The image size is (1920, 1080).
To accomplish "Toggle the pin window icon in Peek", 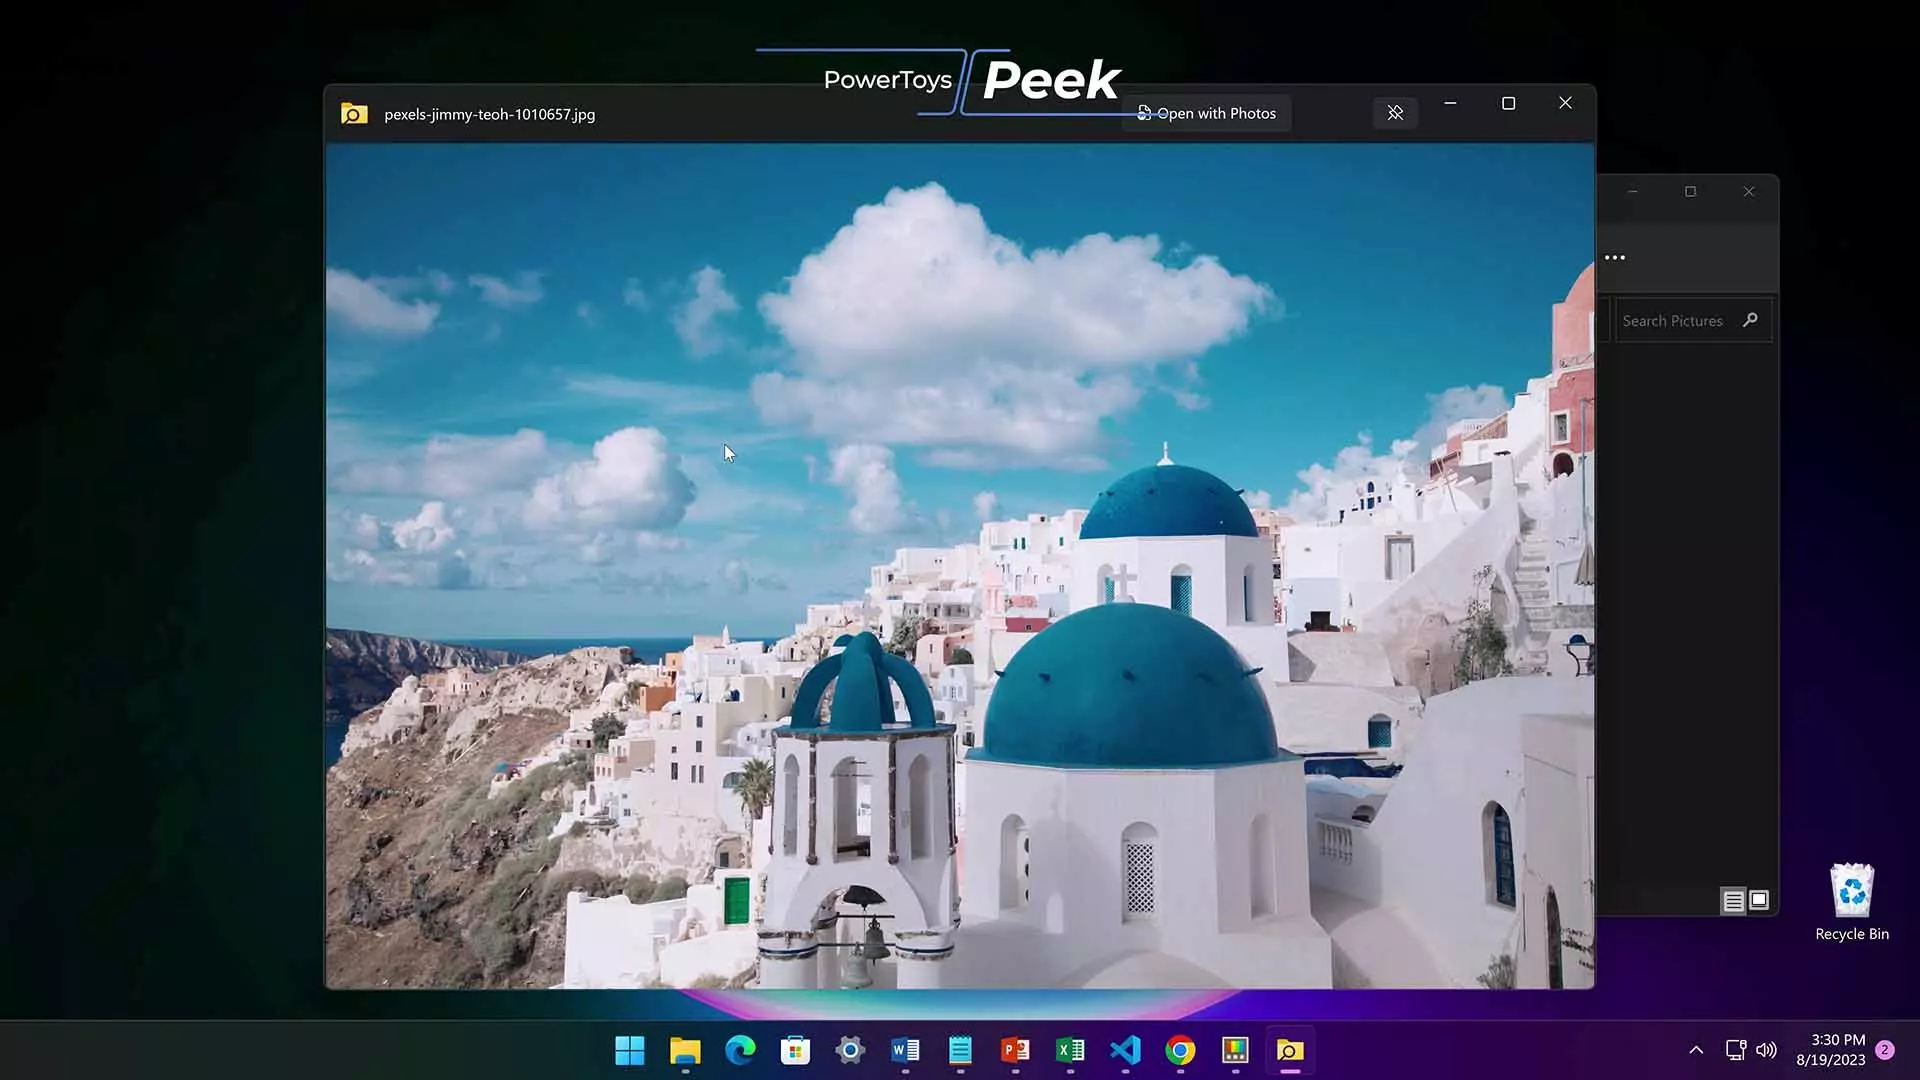I will click(1395, 113).
